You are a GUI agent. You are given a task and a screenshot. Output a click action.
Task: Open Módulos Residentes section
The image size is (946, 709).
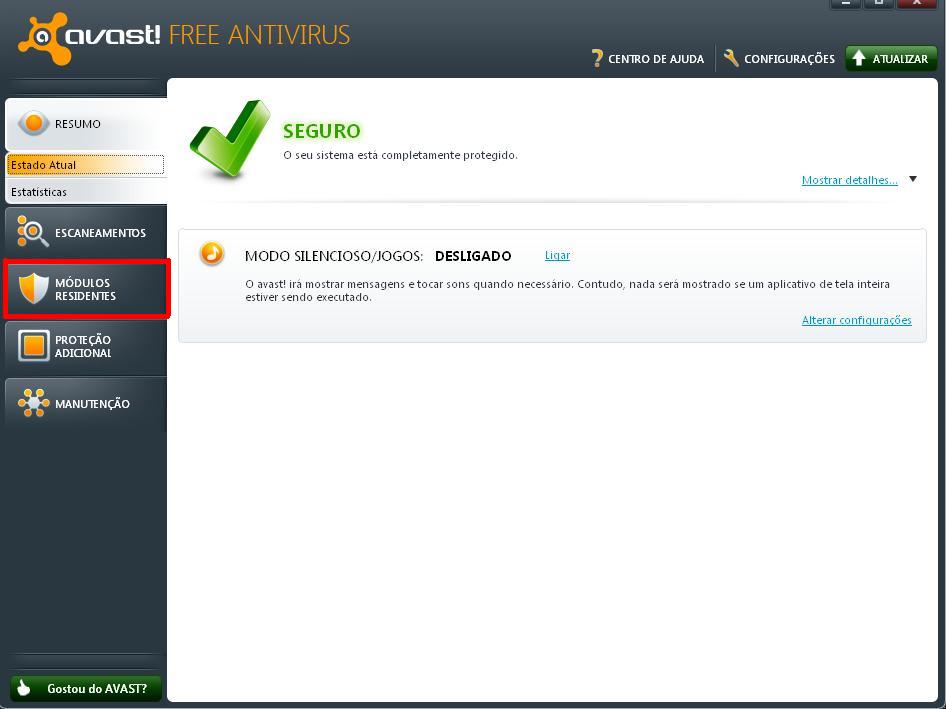87,289
